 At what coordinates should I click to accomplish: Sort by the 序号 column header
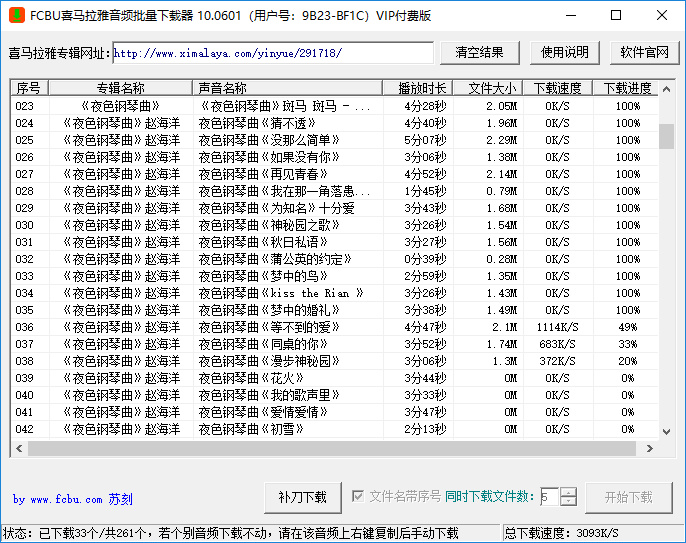[29, 88]
